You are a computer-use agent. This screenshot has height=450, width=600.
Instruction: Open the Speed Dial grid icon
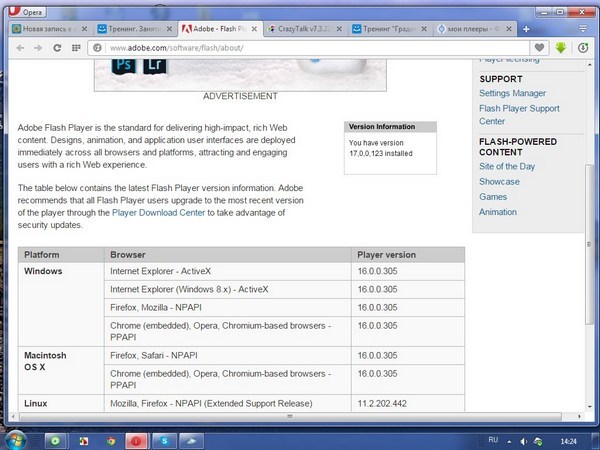click(x=76, y=48)
